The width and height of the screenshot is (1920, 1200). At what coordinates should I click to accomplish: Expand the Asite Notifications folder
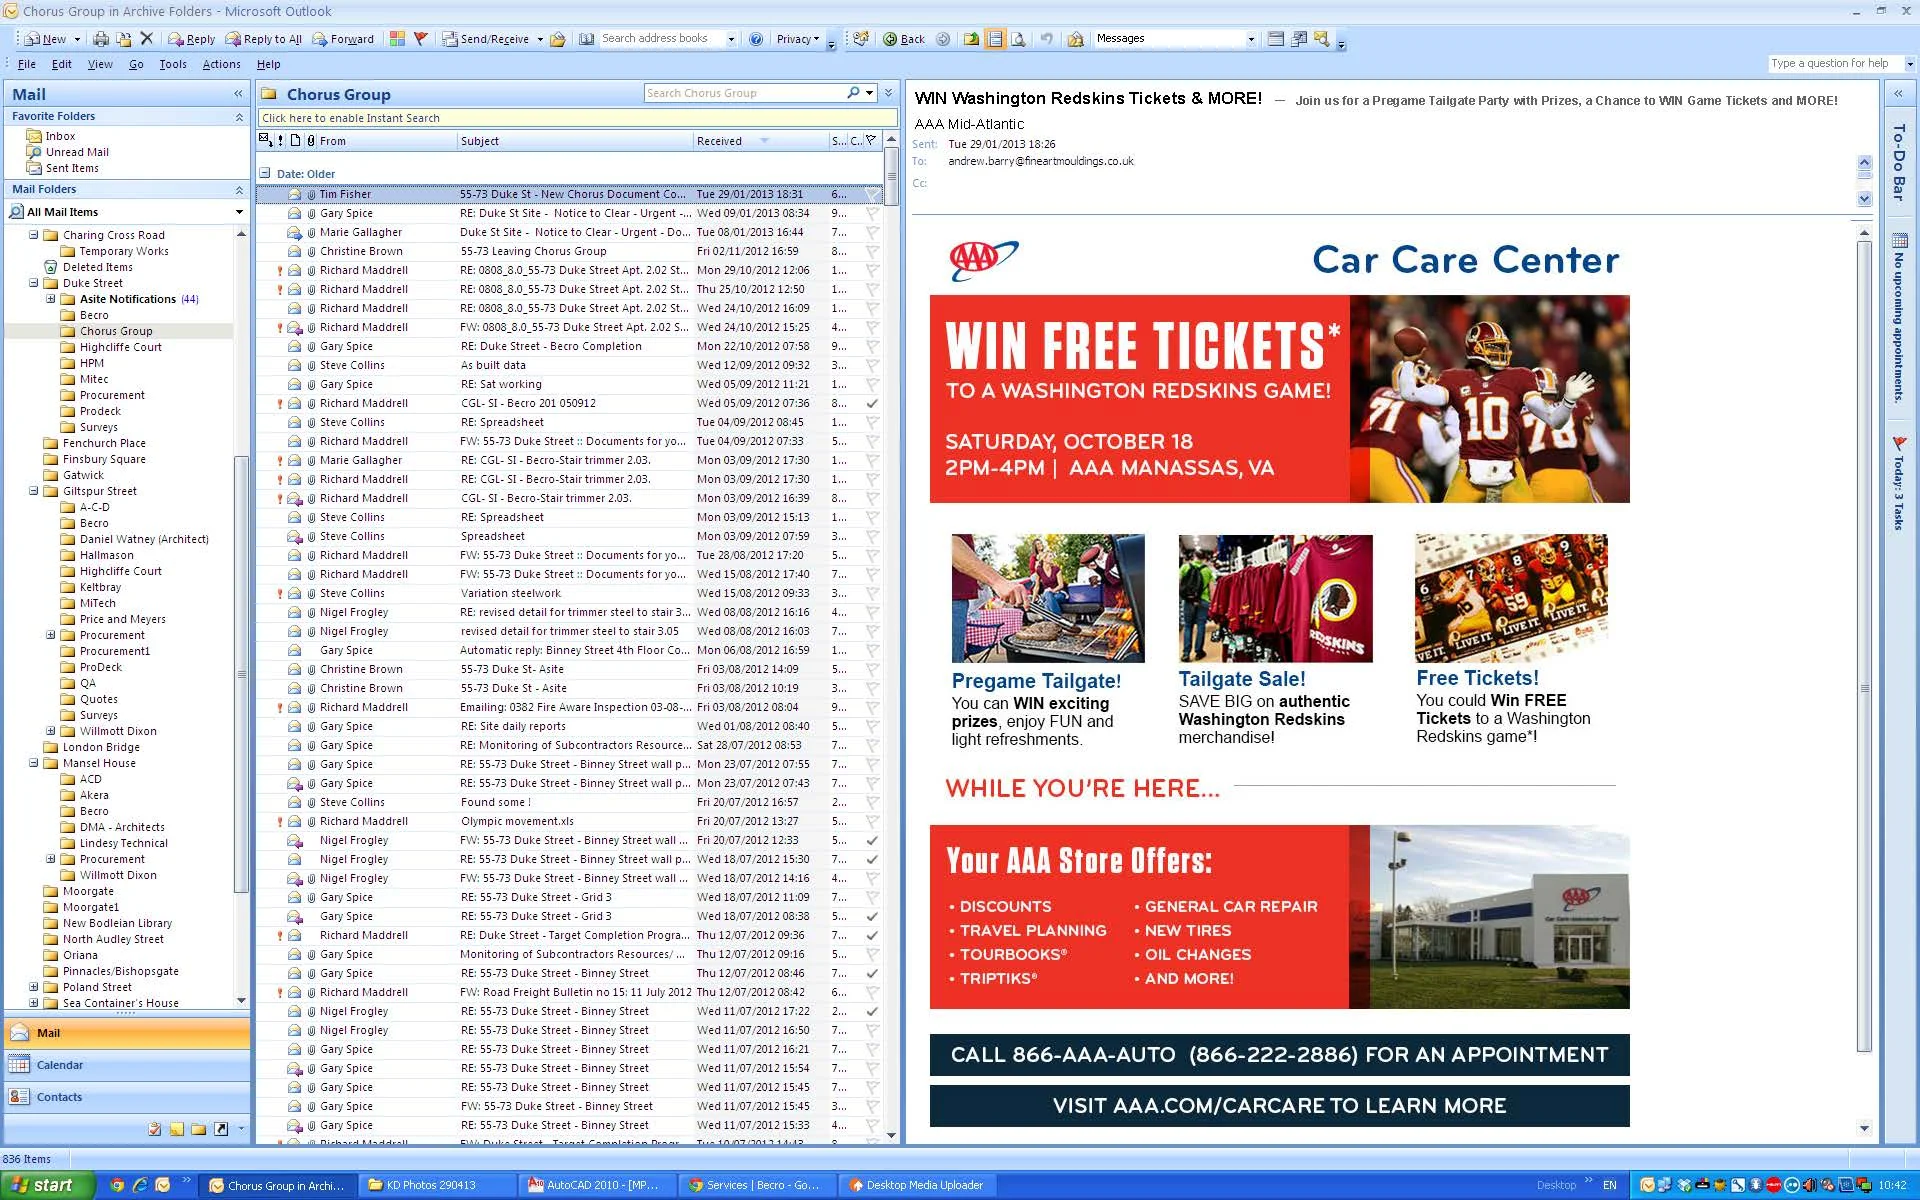click(51, 299)
